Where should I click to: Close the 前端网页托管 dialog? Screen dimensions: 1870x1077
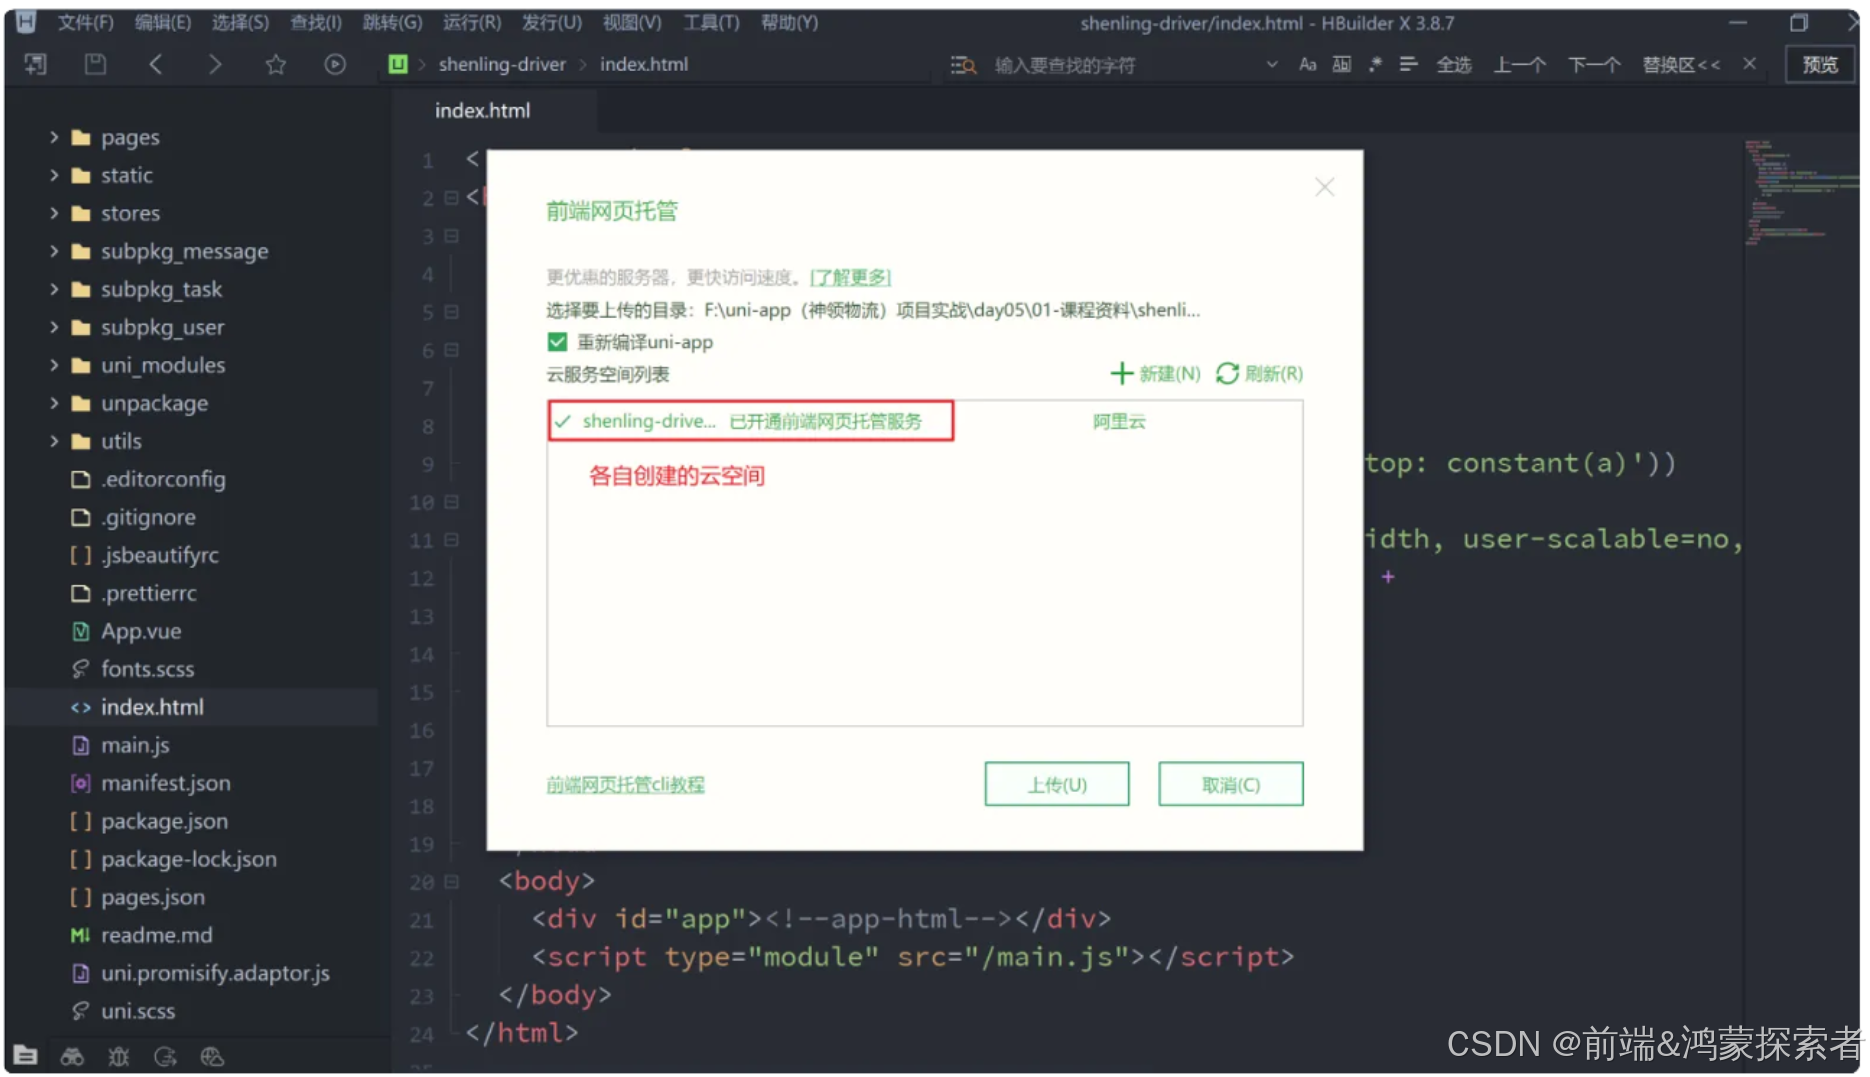coord(1325,187)
